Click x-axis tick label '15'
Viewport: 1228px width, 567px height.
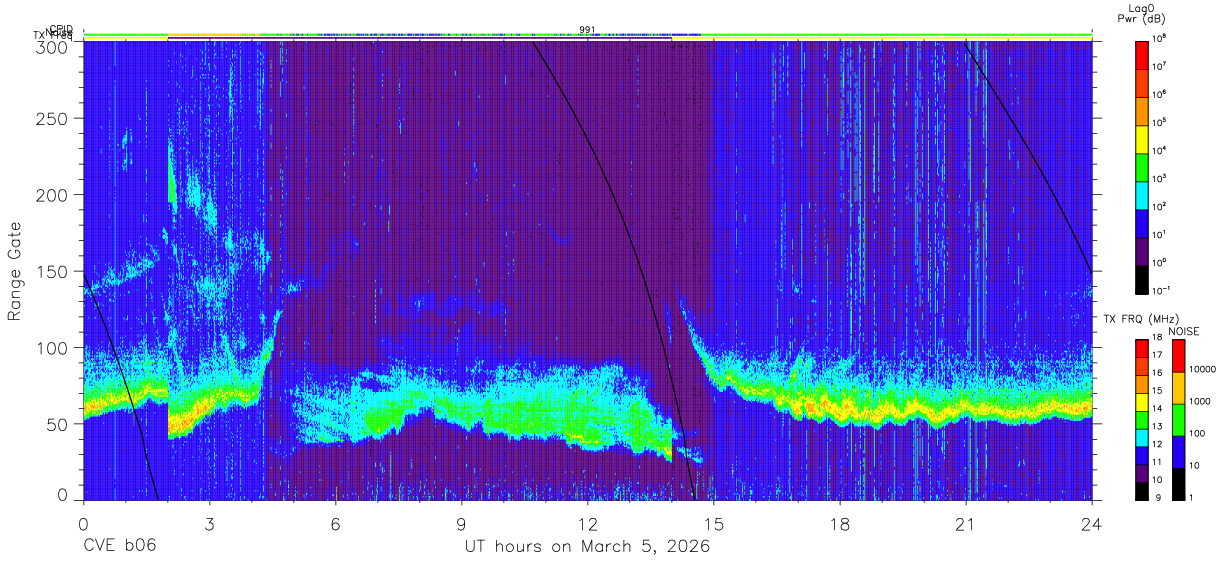714,524
